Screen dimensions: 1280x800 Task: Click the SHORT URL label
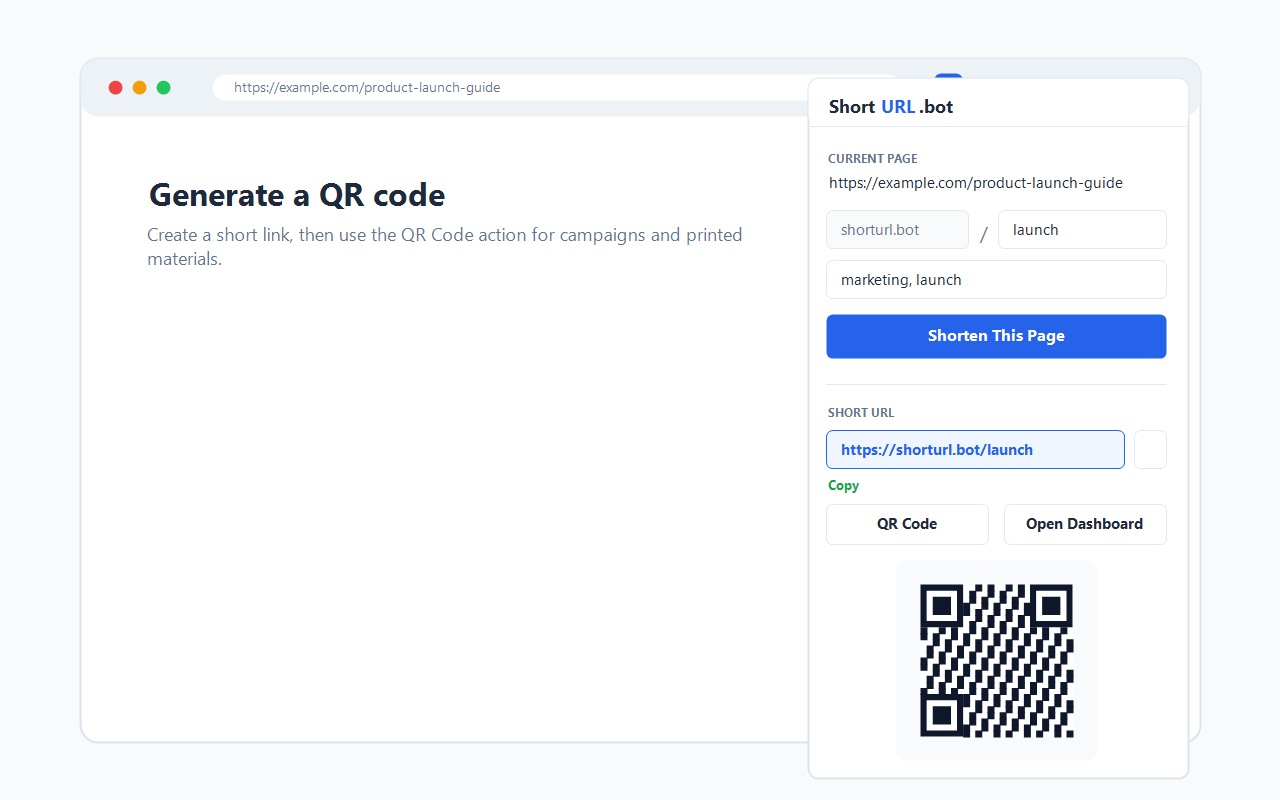pos(861,413)
